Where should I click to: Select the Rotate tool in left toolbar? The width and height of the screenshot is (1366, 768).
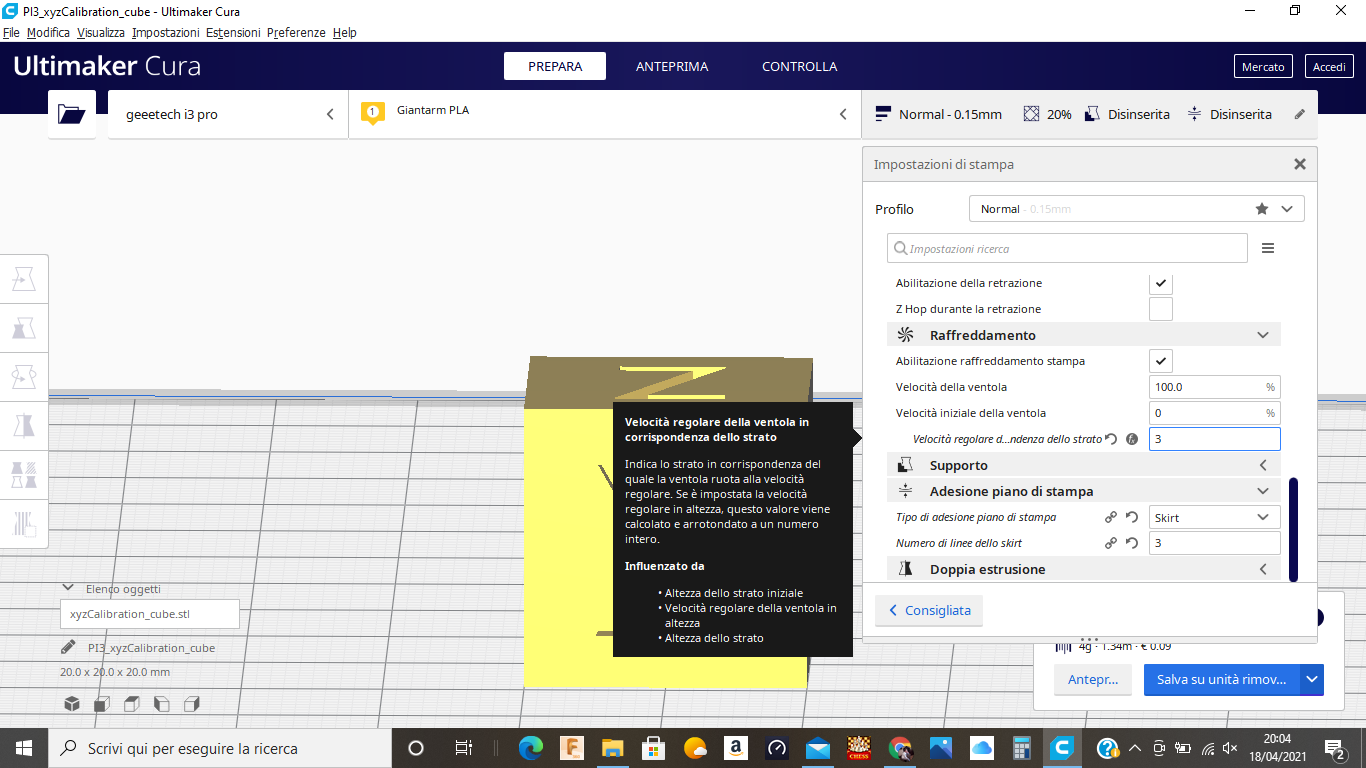pos(24,377)
